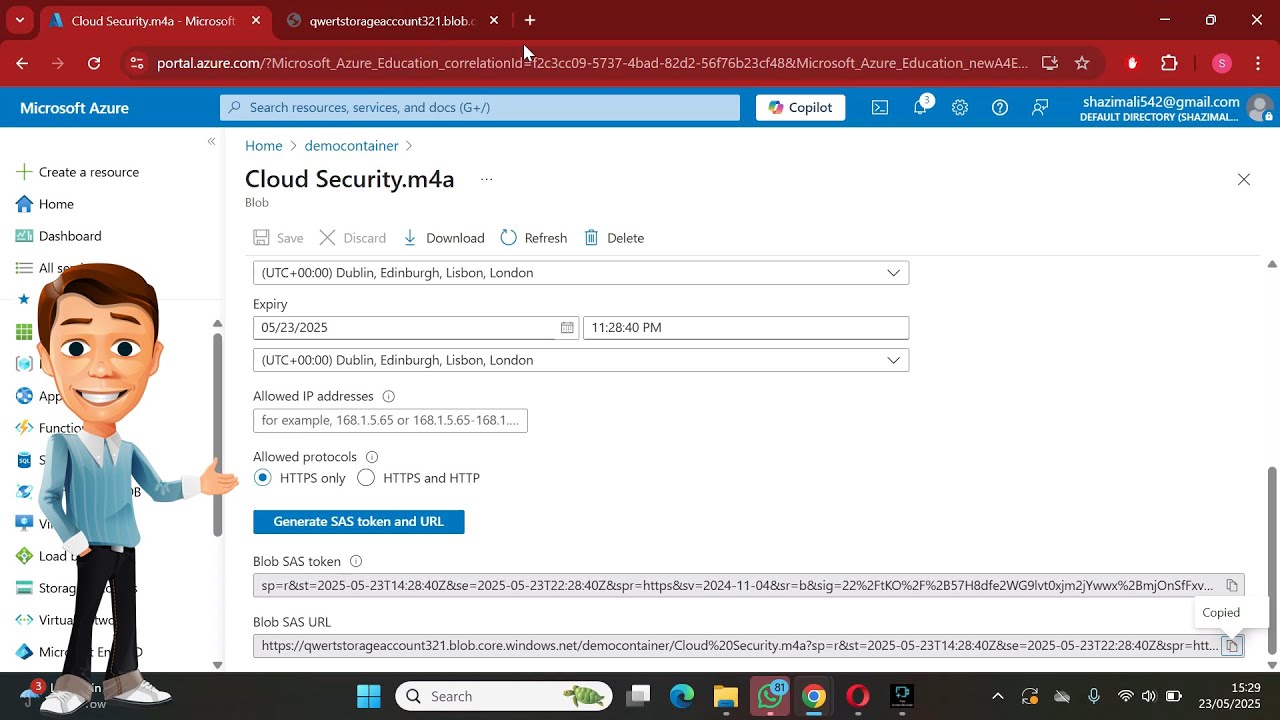Select HTTPS and HTTP protocol
The width and height of the screenshot is (1280, 720).
[366, 478]
